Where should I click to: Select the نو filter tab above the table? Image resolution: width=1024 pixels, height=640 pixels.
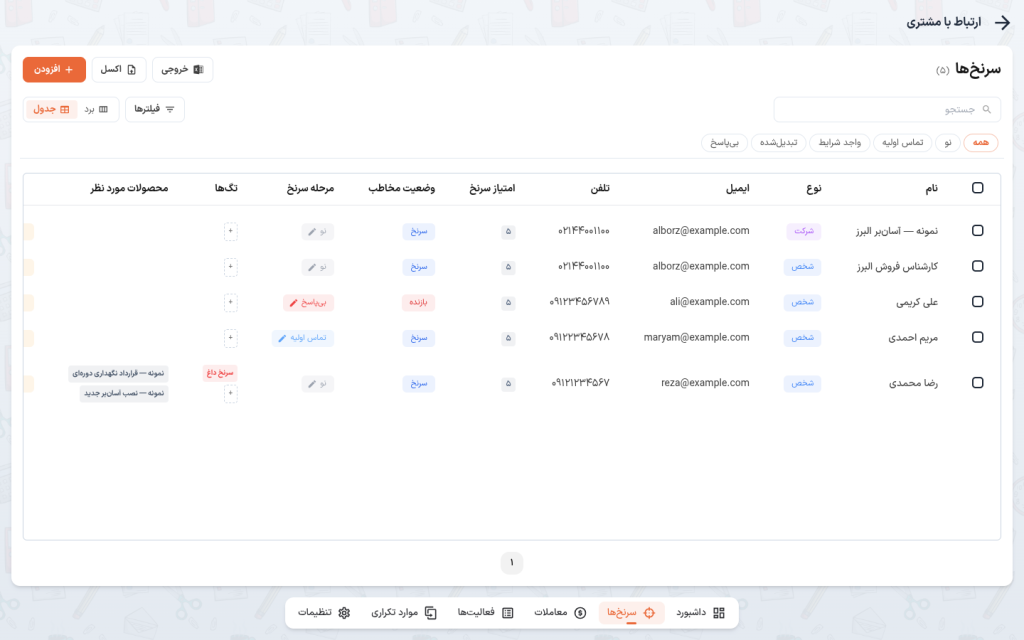(948, 142)
